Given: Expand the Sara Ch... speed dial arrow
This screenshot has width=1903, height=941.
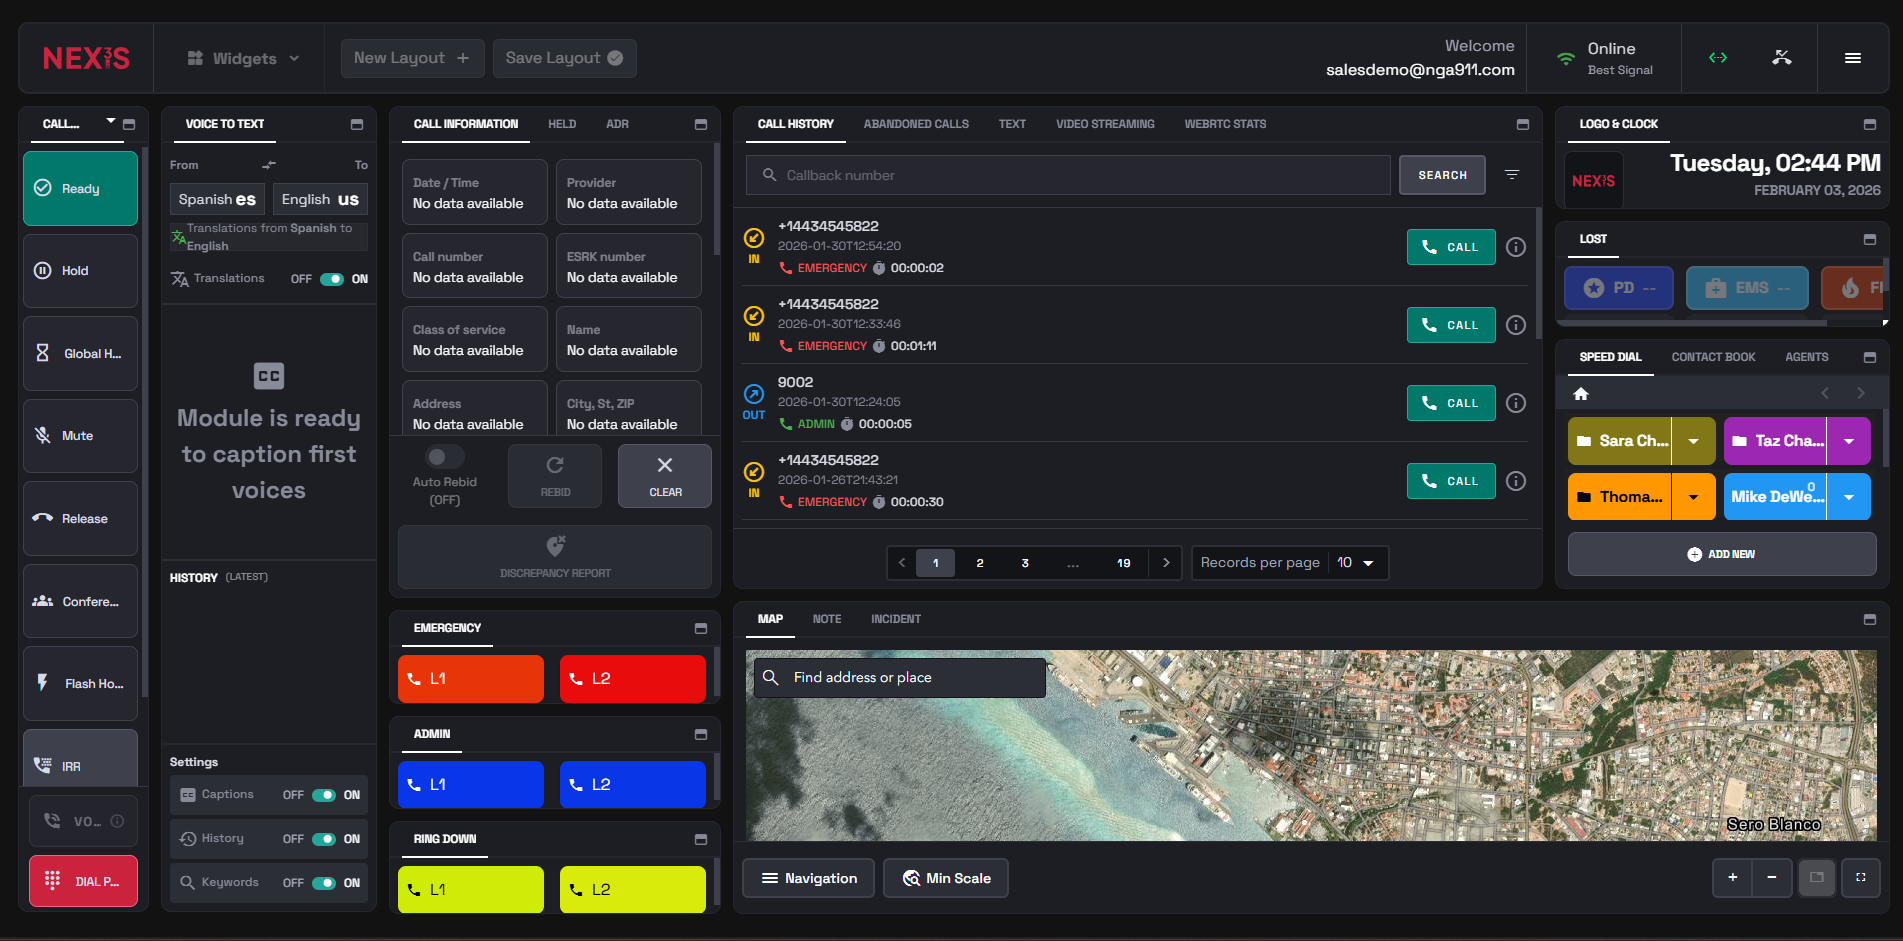Looking at the screenshot, I should coord(1693,441).
